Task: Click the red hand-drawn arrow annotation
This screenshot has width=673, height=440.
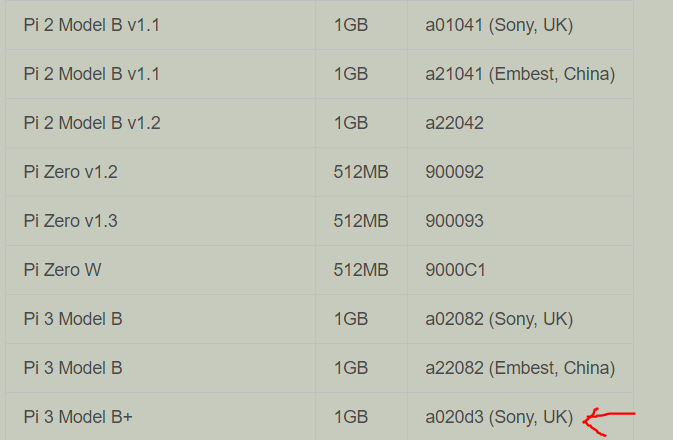Action: (609, 422)
